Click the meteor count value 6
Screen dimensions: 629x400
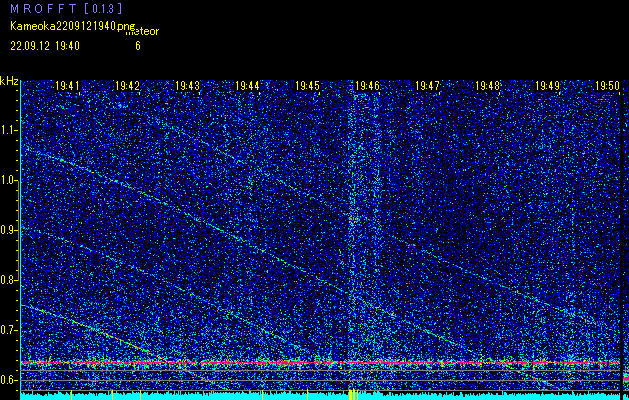tap(138, 46)
